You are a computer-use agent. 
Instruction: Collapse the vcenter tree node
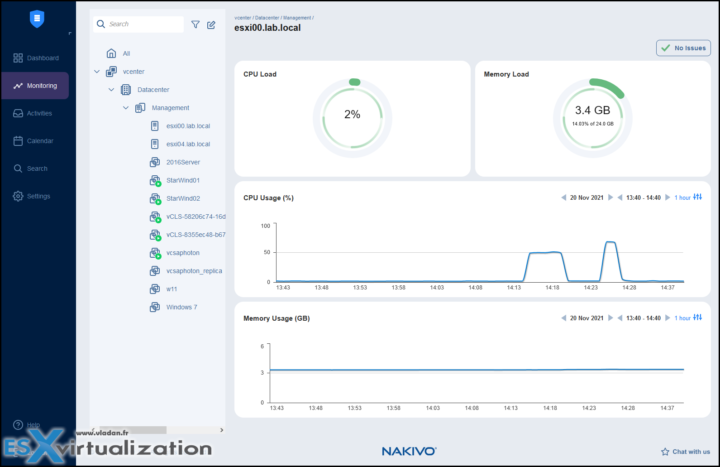(x=97, y=72)
